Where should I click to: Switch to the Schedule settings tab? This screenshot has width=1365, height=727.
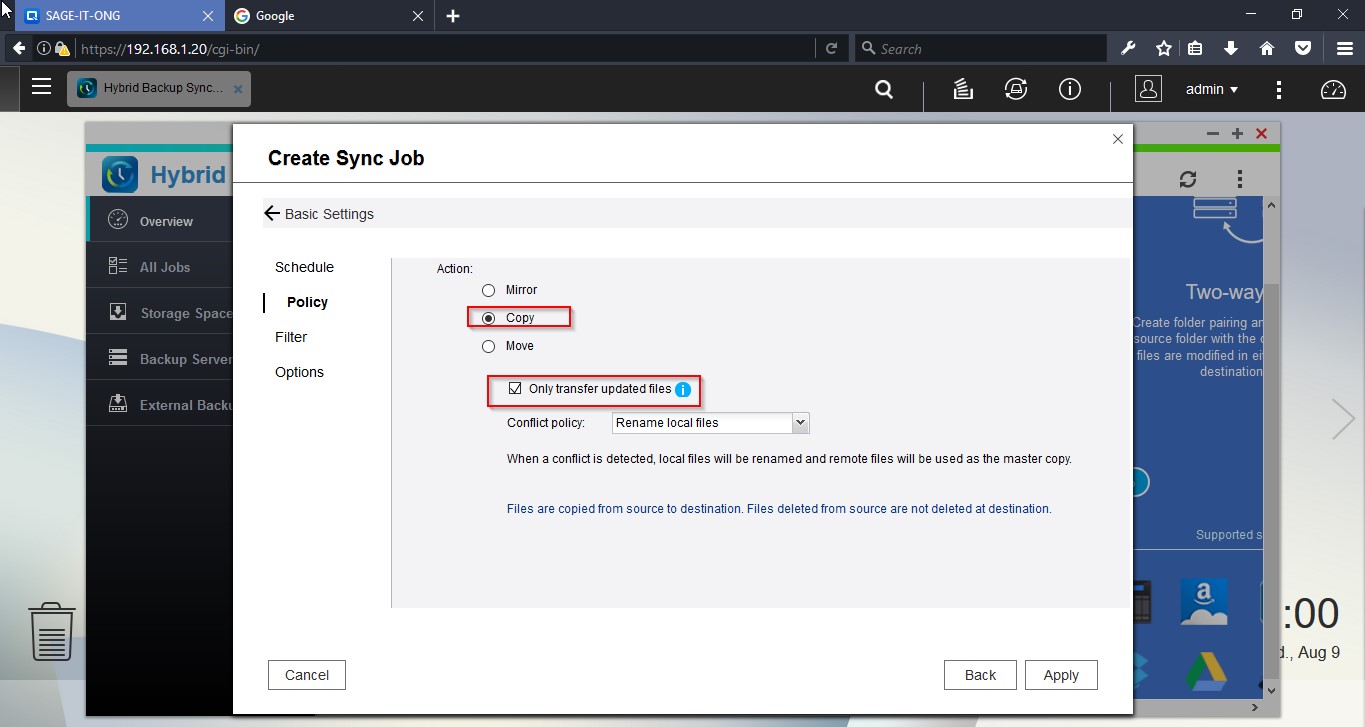(304, 267)
